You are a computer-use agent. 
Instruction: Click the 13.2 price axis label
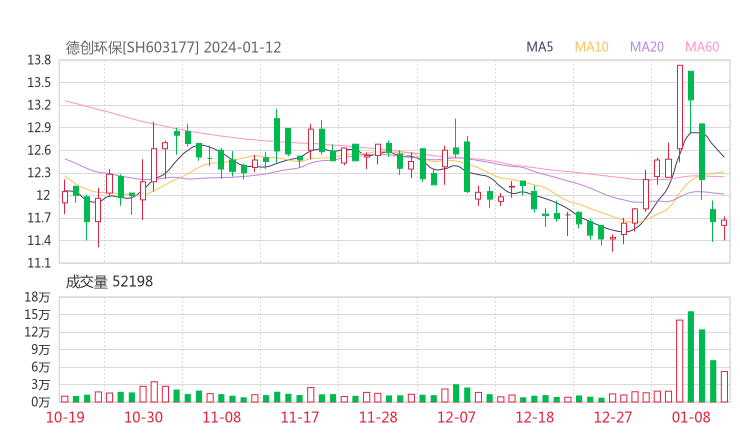click(x=39, y=105)
